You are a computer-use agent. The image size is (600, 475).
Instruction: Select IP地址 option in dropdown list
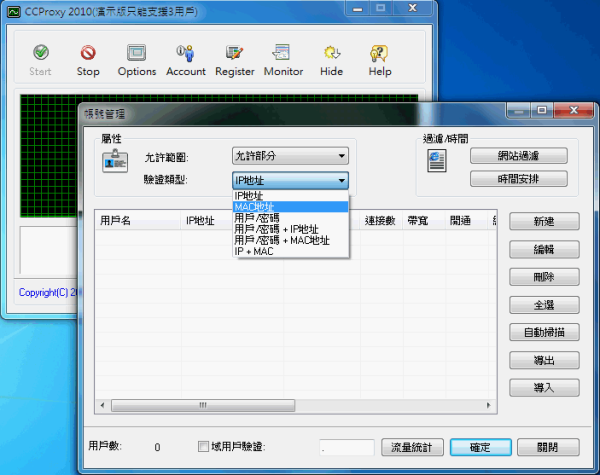290,196
